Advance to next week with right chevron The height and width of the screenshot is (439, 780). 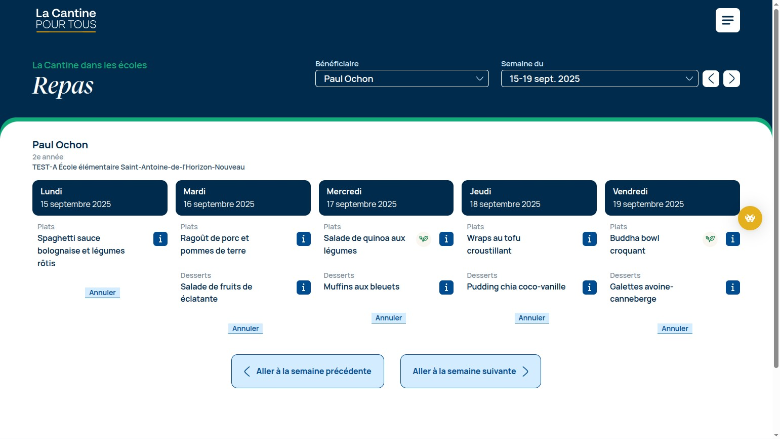click(731, 79)
